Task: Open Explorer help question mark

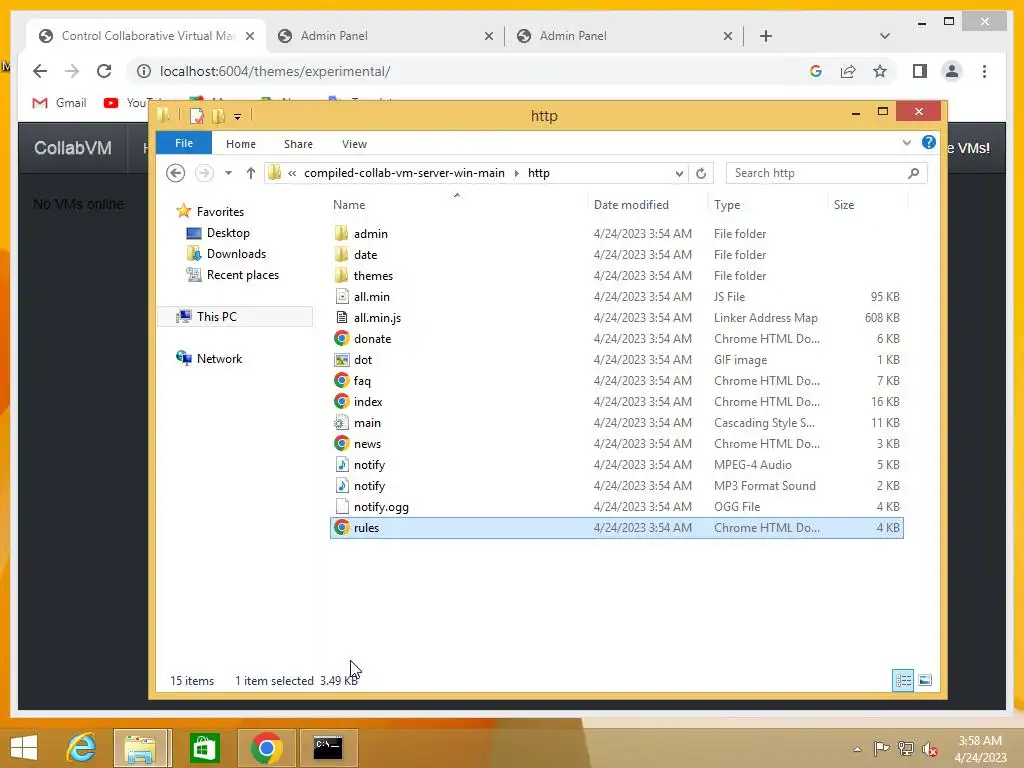Action: pyautogui.click(x=929, y=142)
